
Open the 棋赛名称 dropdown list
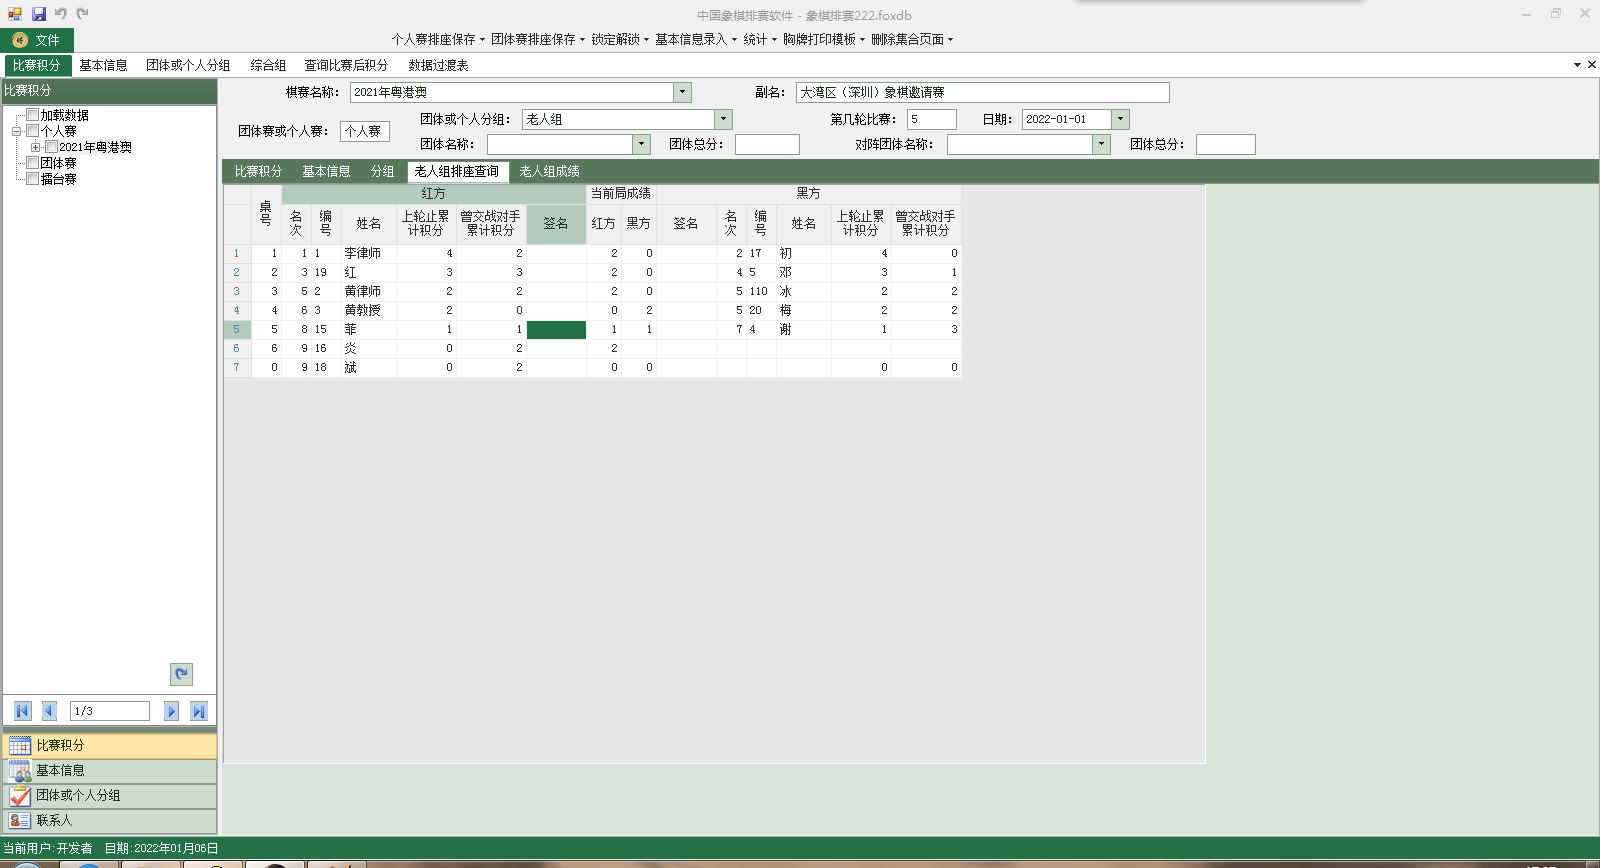click(682, 92)
